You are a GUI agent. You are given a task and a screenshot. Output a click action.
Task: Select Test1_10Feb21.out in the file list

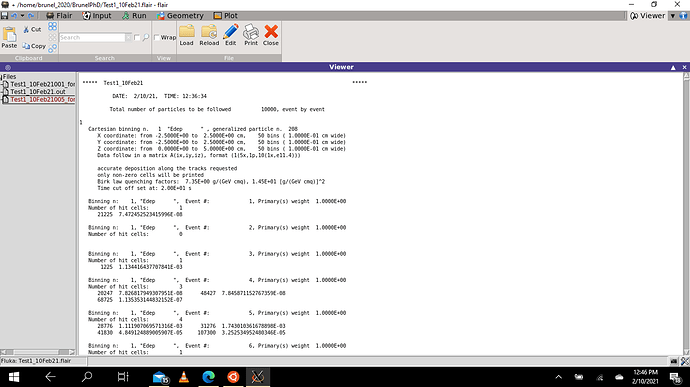tap(38, 92)
